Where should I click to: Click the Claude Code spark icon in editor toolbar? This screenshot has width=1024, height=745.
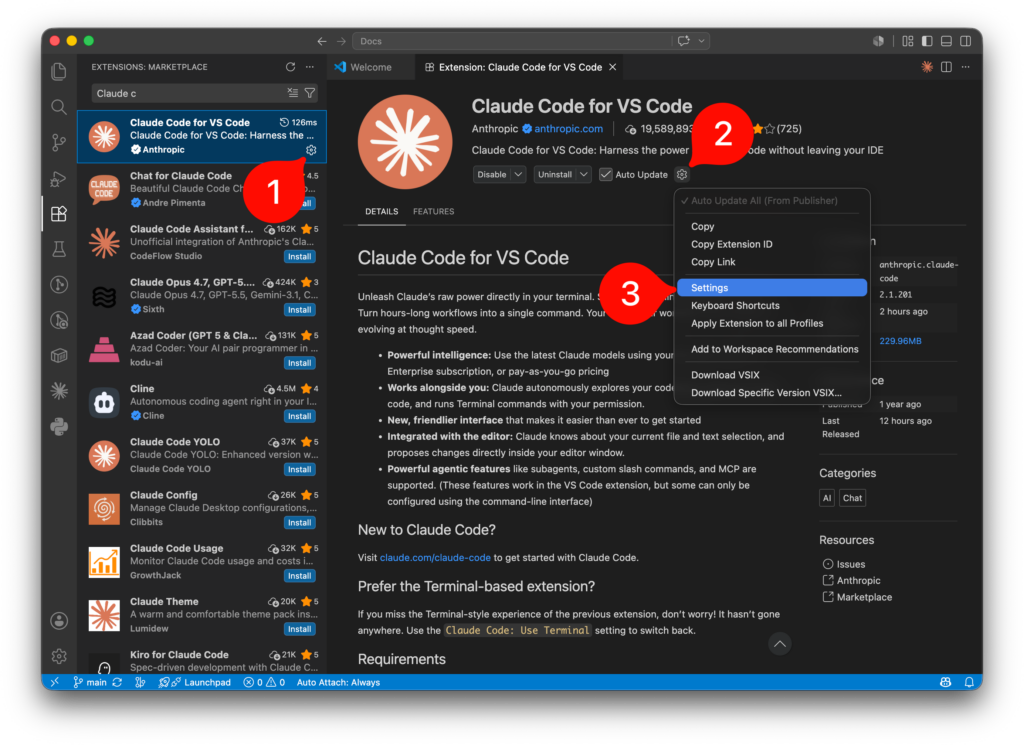pos(927,67)
